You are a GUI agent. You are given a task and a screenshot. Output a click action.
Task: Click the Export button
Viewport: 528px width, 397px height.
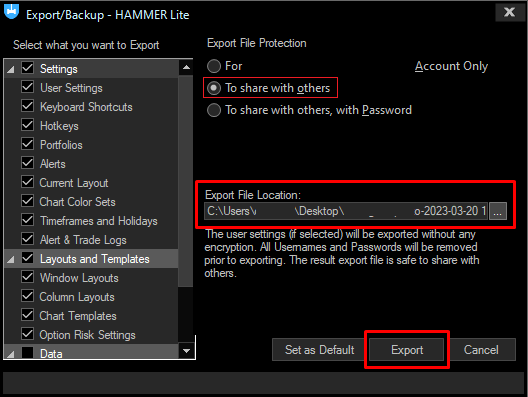click(407, 350)
